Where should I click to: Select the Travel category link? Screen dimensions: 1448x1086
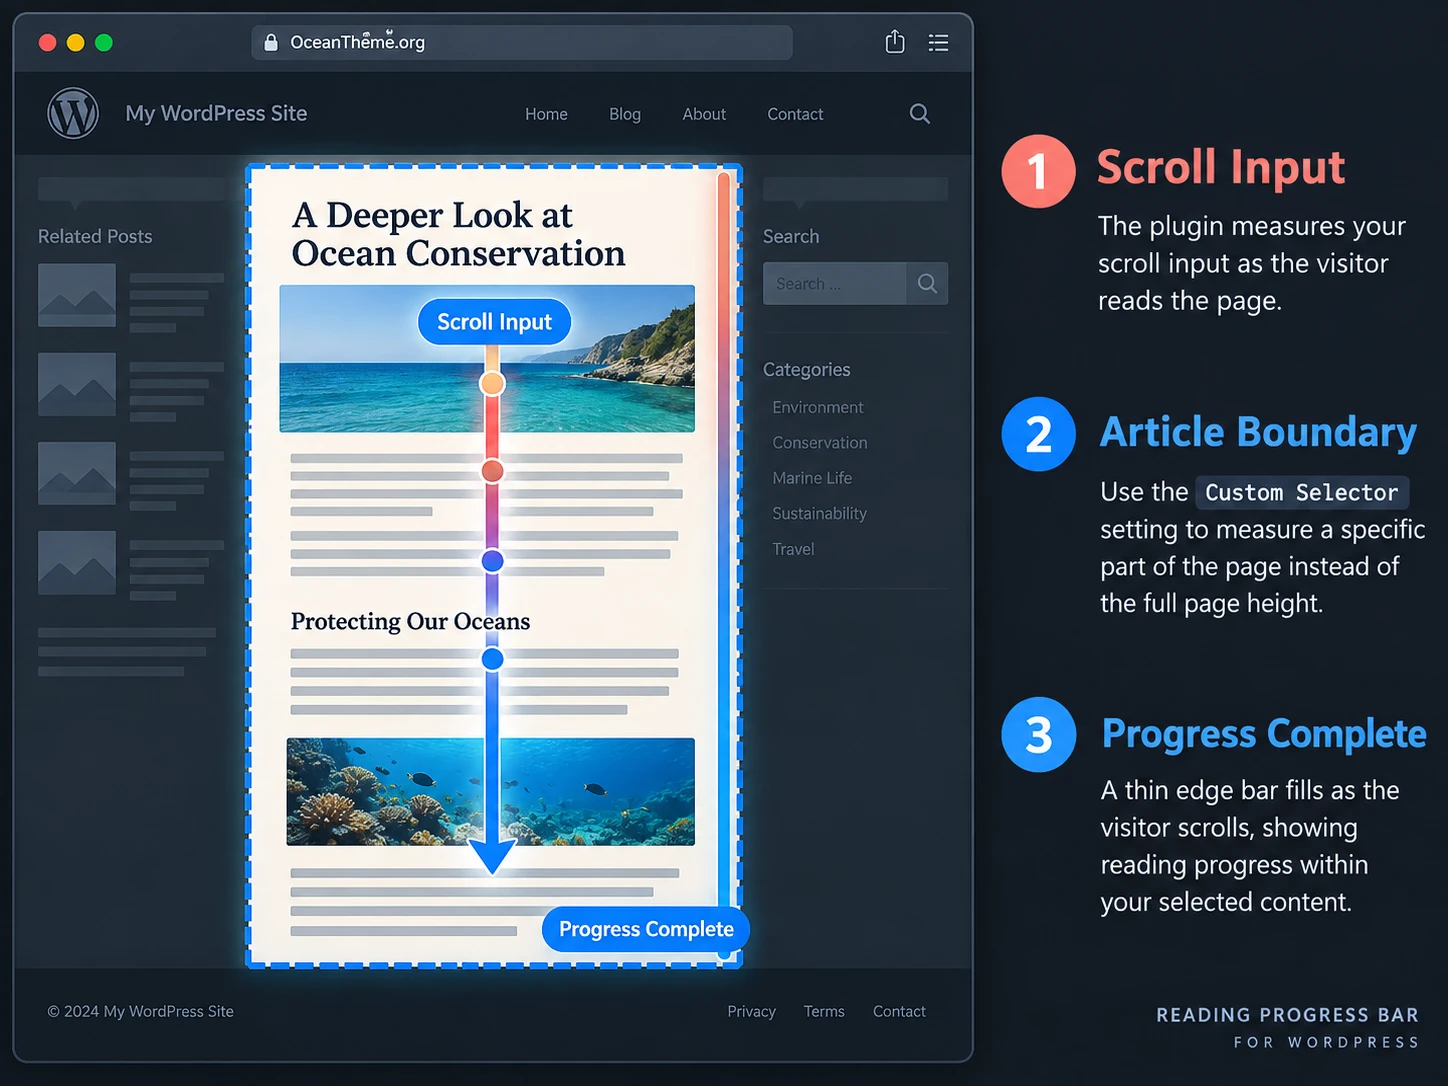tap(793, 549)
